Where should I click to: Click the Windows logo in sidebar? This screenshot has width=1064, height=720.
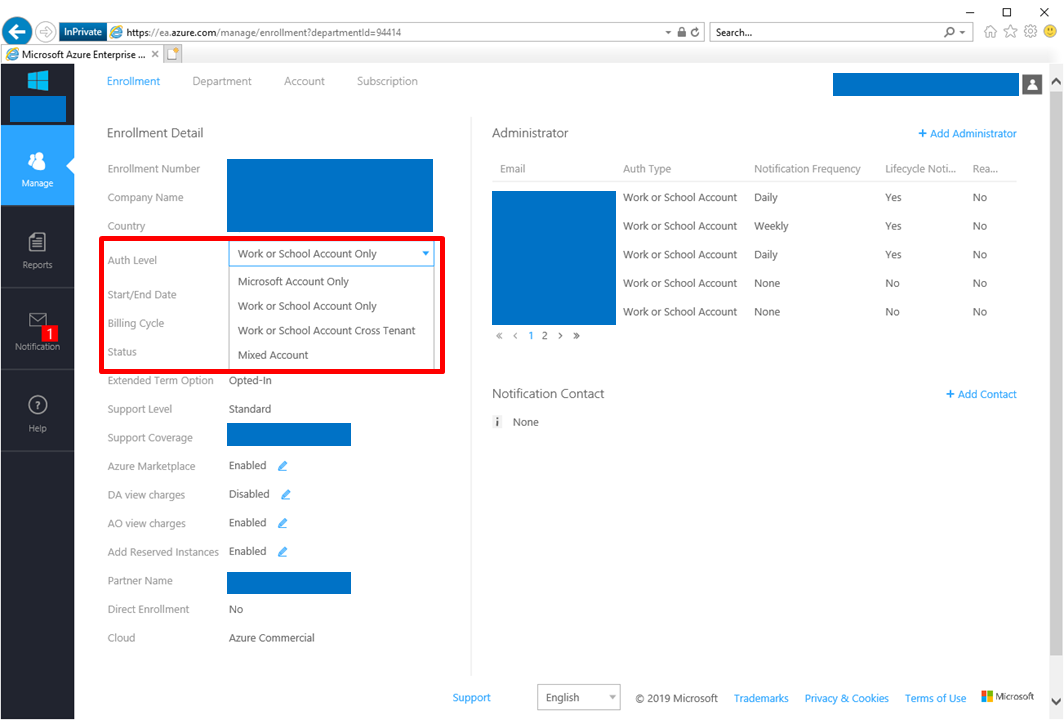click(x=38, y=81)
